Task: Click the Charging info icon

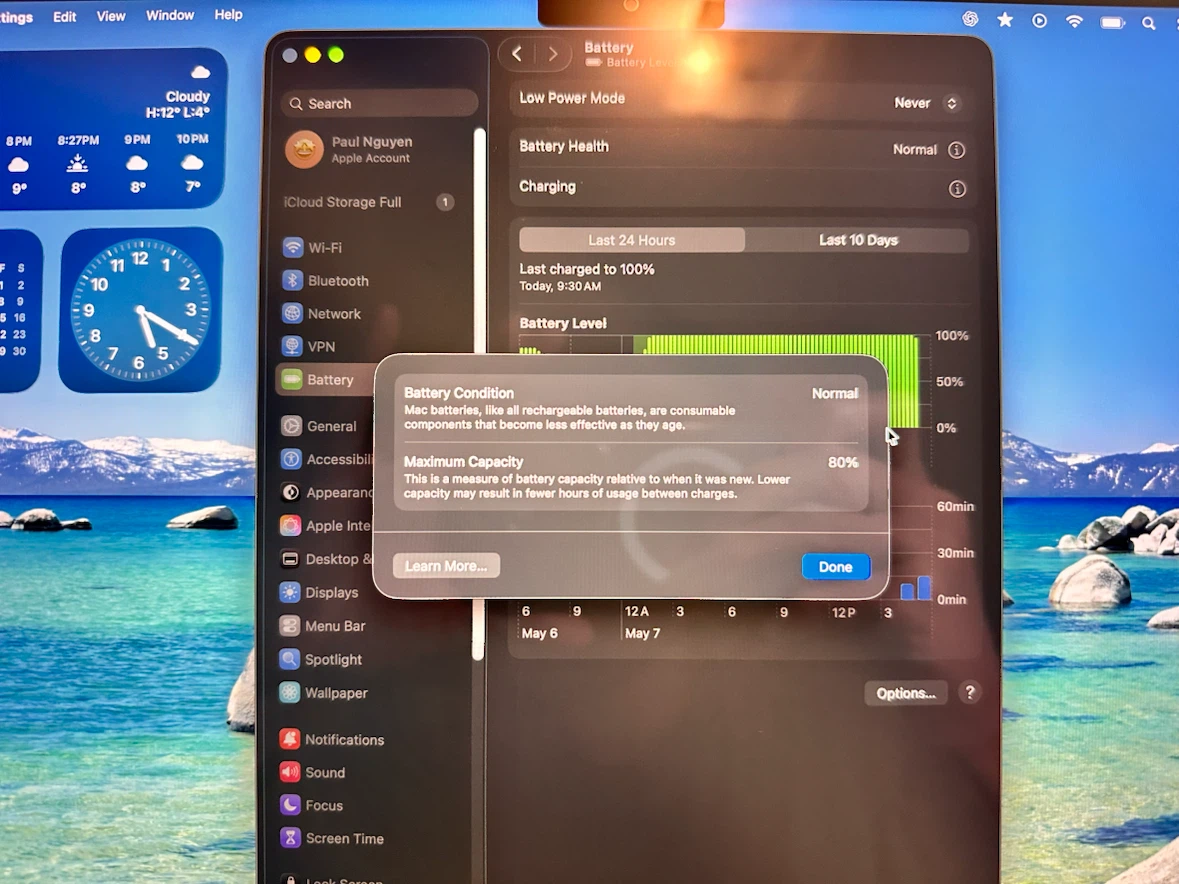Action: click(x=956, y=189)
